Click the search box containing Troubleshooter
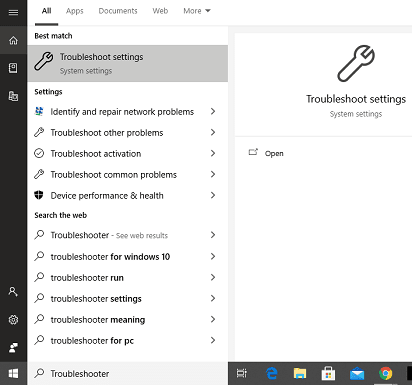 128,373
